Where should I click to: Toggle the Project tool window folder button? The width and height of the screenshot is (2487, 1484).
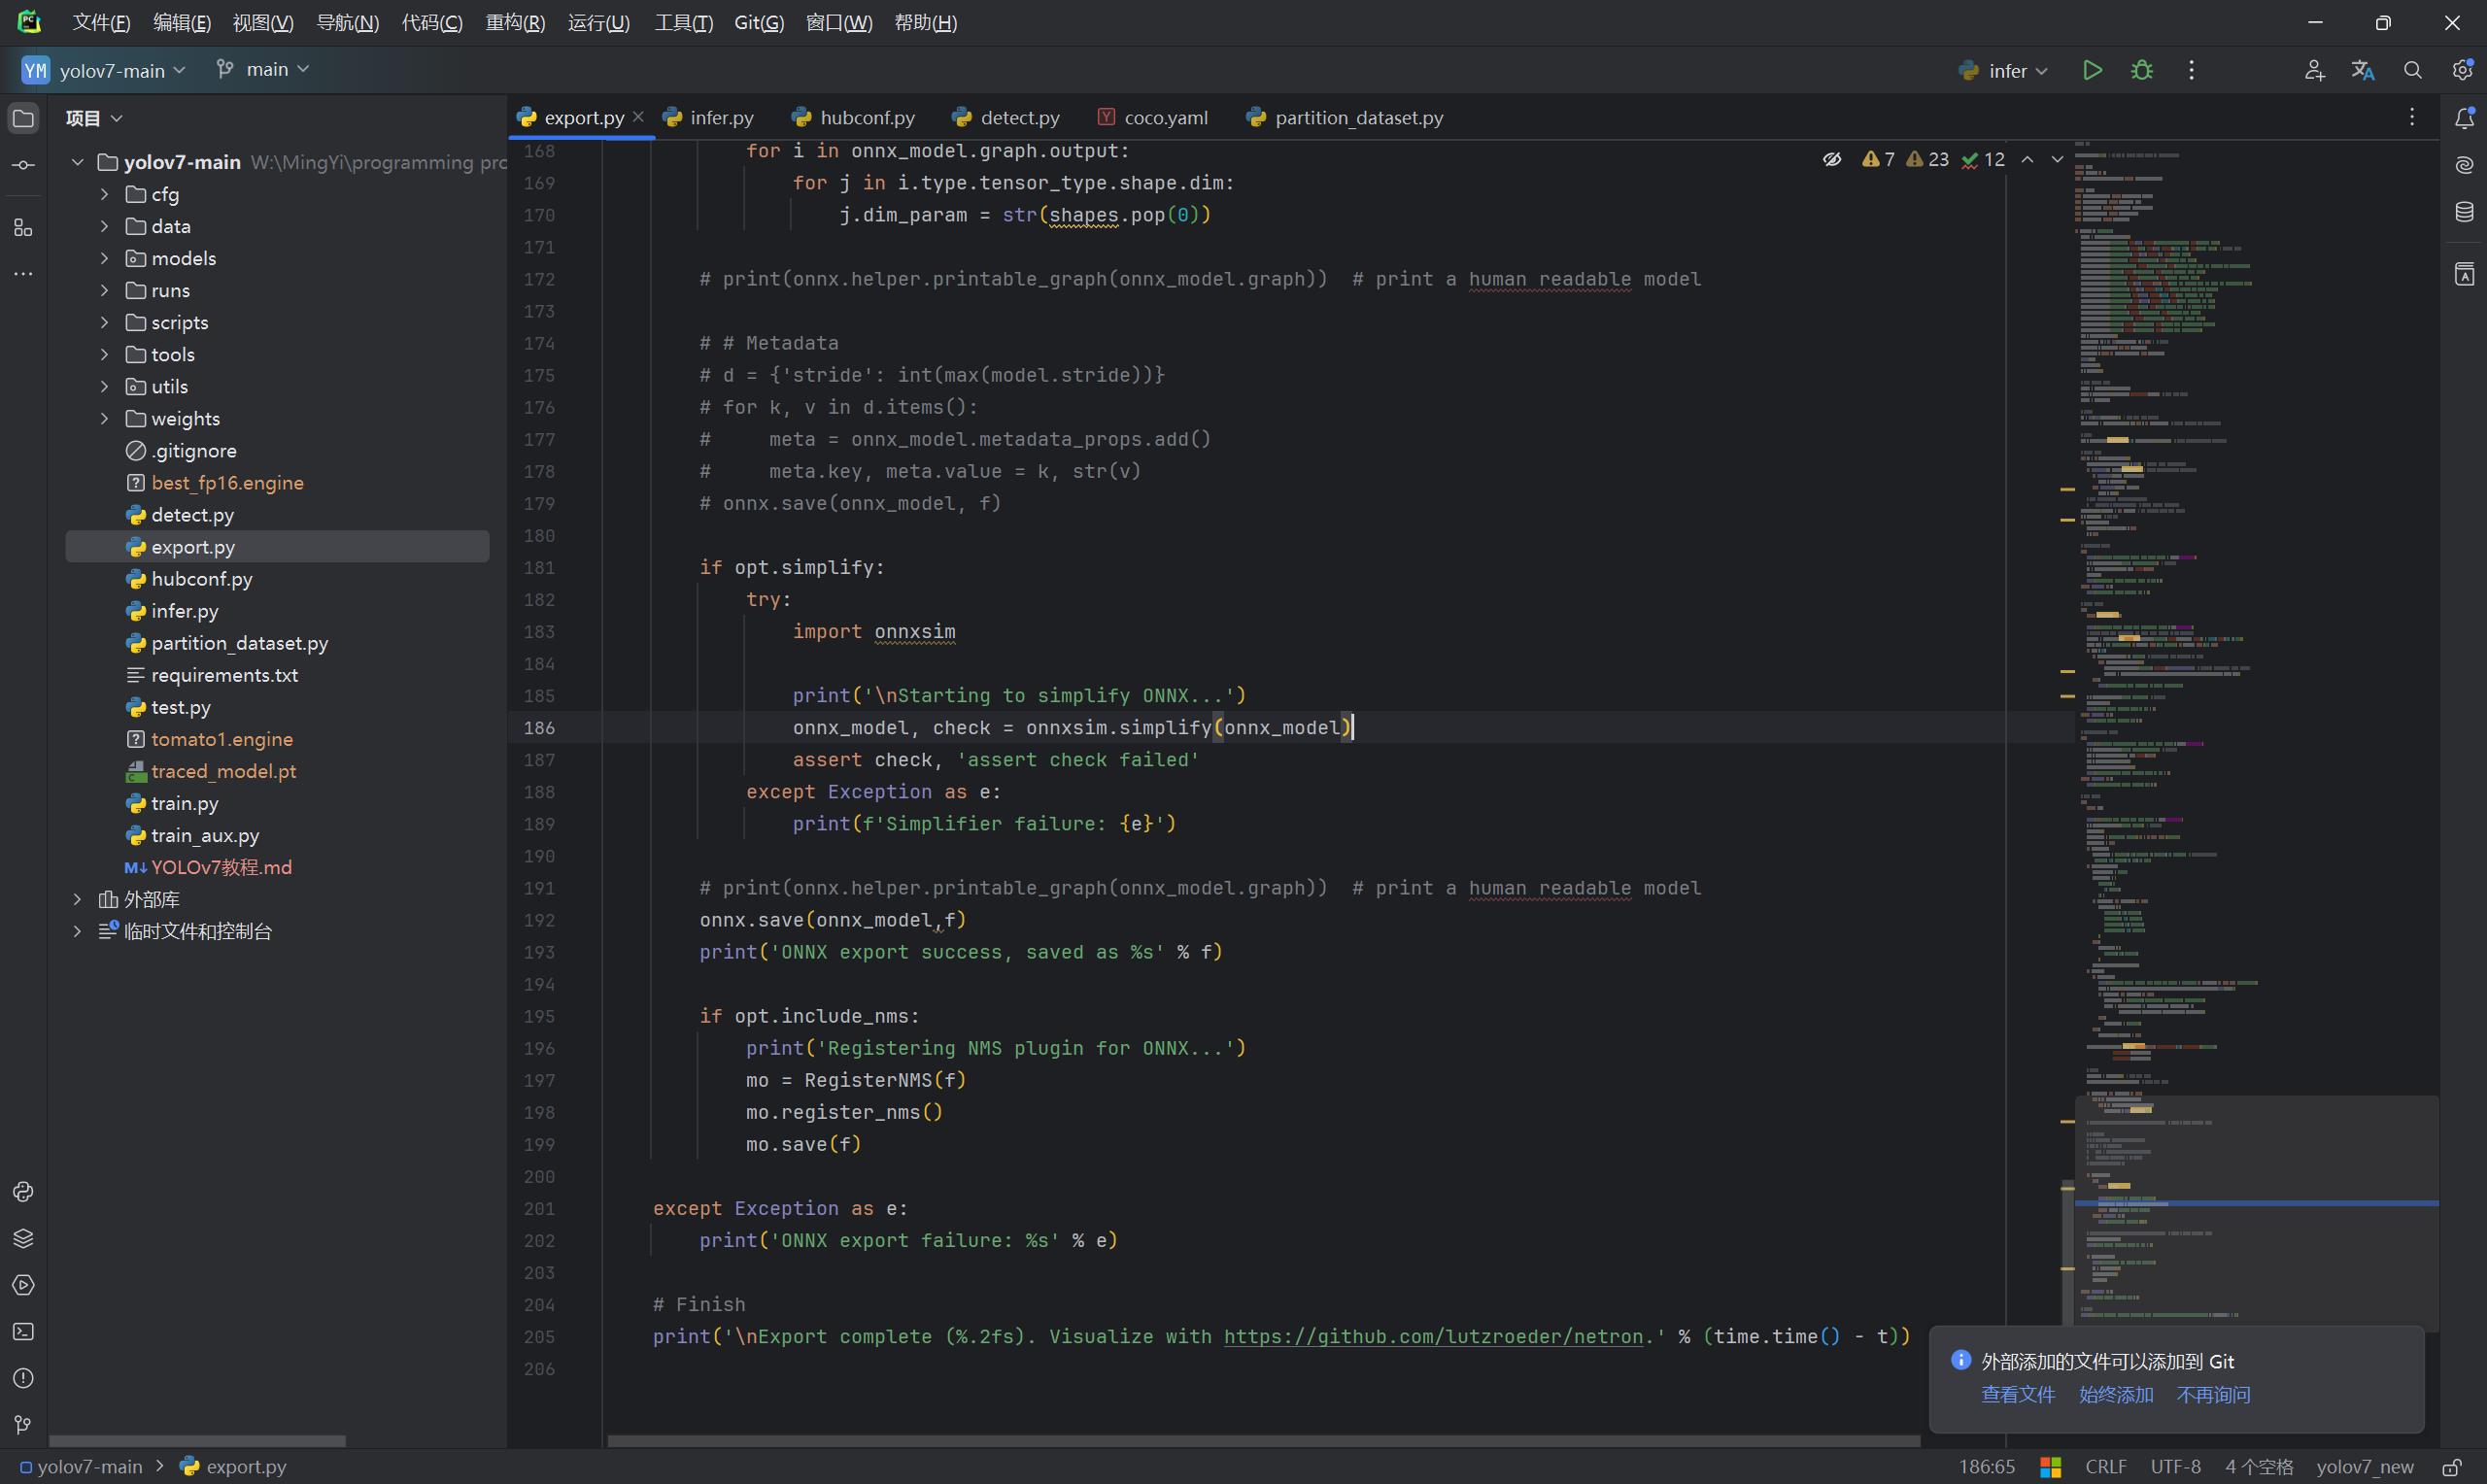coord(23,118)
